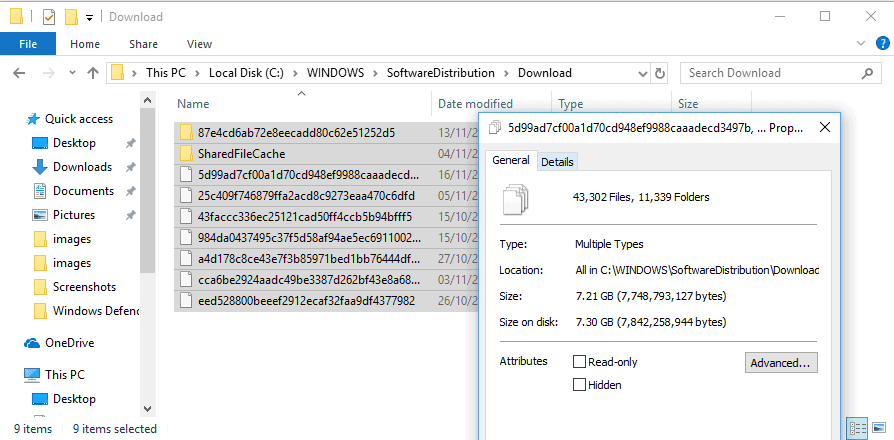Click Local Disk (C:) breadcrumb
Image resolution: width=894 pixels, height=440 pixels.
(246, 73)
